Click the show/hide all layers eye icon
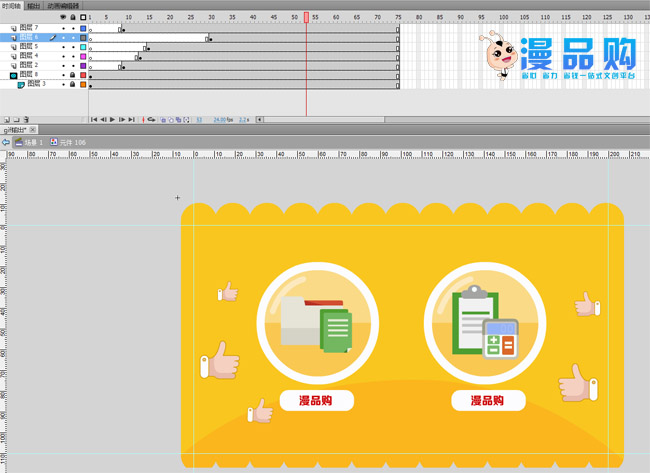The image size is (650, 473). (63, 17)
